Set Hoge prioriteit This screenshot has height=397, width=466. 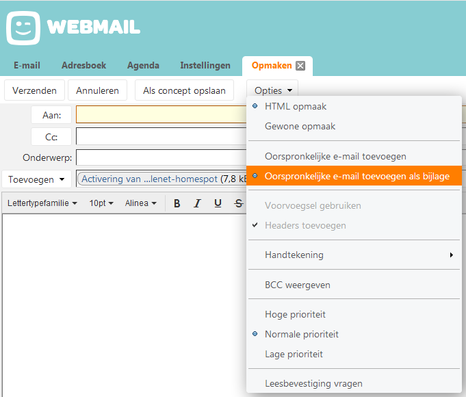click(354, 314)
